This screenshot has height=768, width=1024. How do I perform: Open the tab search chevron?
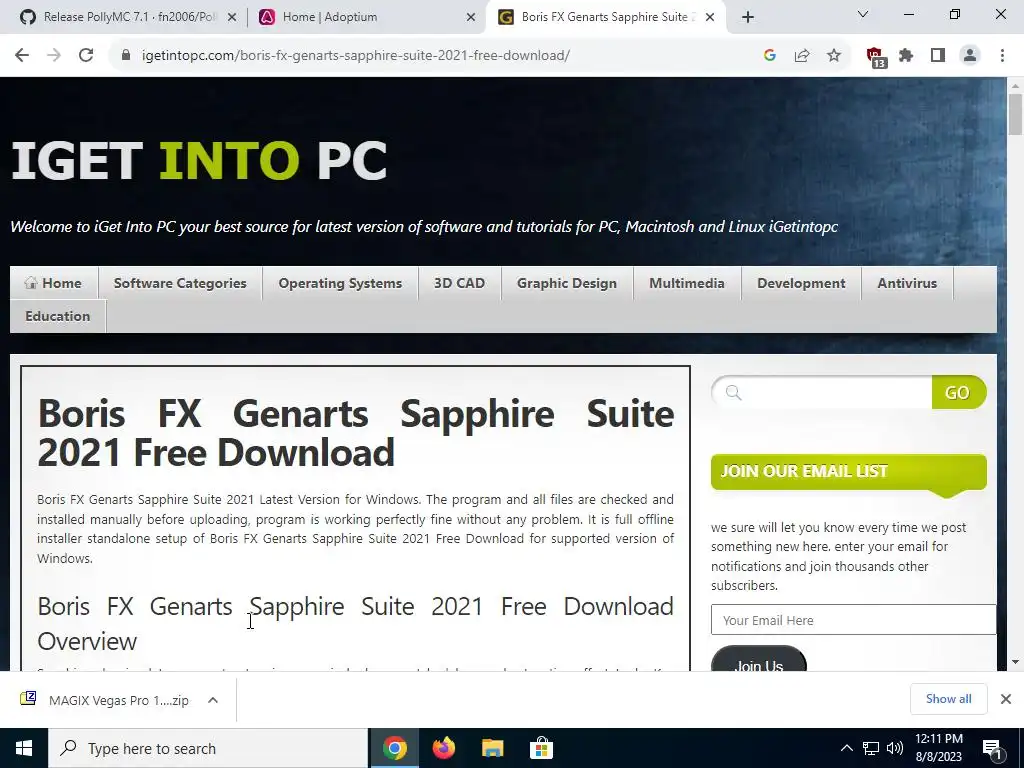[x=863, y=14]
